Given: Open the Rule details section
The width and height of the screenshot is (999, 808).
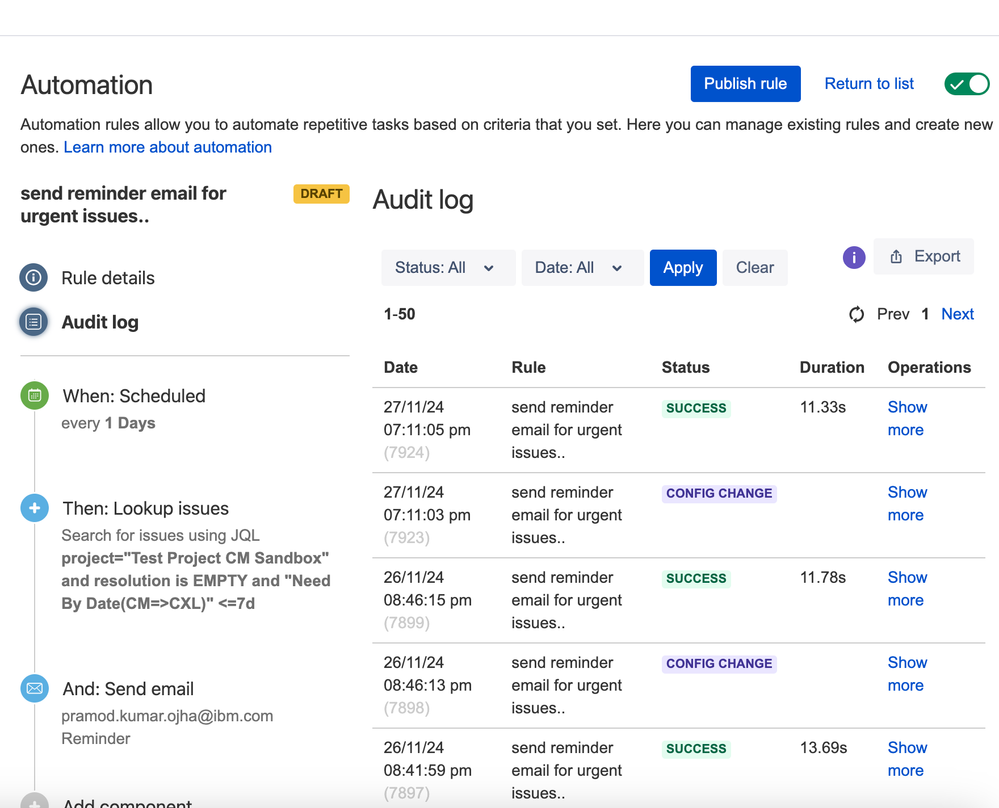Looking at the screenshot, I should coord(108,278).
